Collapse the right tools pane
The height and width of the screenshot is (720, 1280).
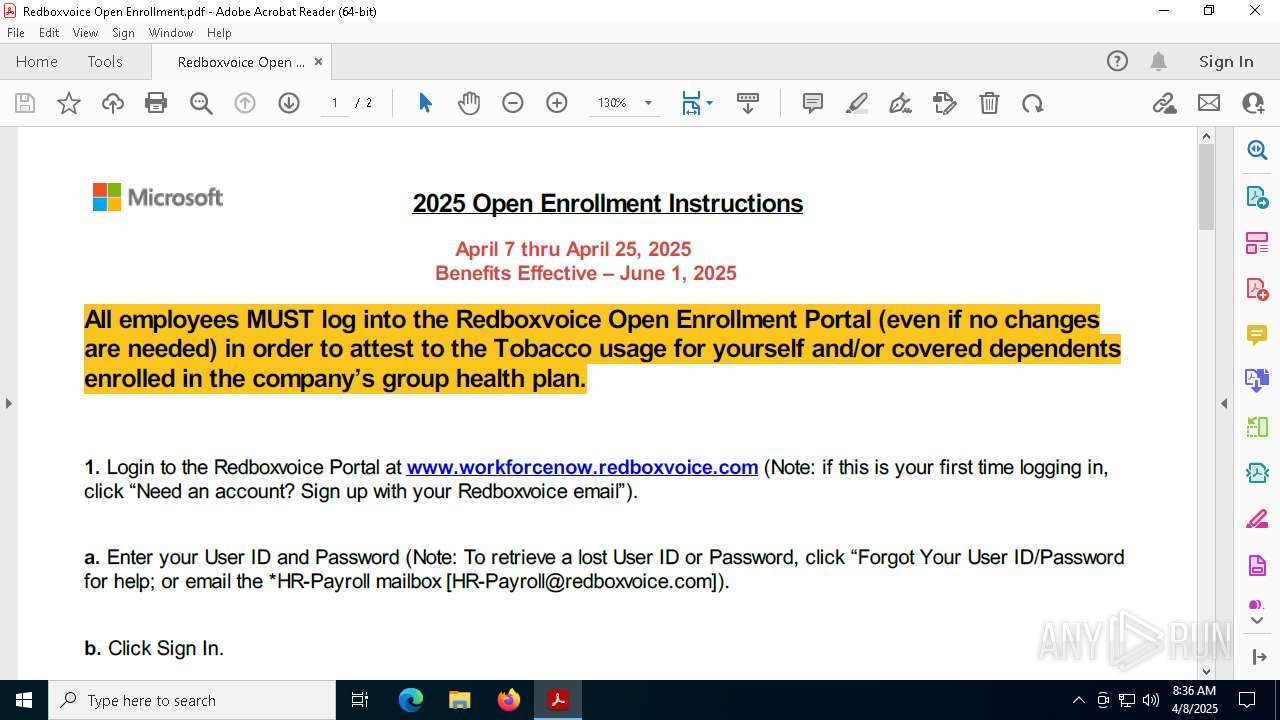coord(1224,403)
